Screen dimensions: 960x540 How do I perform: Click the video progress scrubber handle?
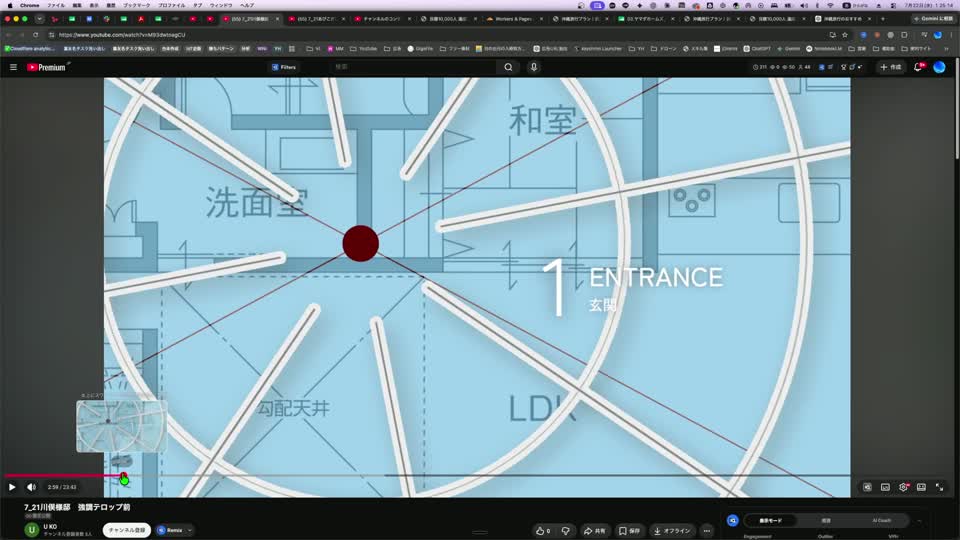click(123, 476)
